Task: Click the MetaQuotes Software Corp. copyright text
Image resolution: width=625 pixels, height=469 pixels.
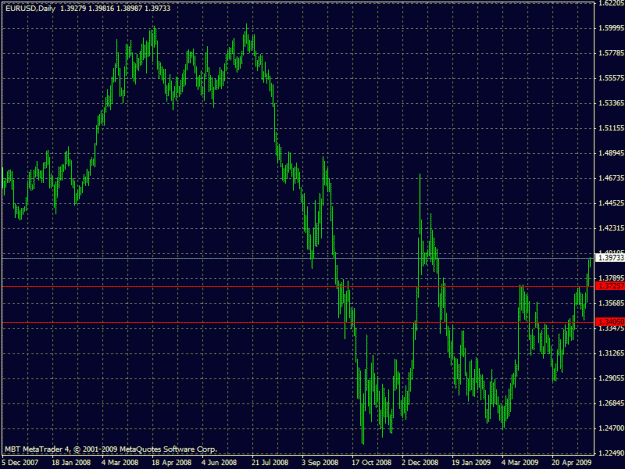Action: coord(110,449)
